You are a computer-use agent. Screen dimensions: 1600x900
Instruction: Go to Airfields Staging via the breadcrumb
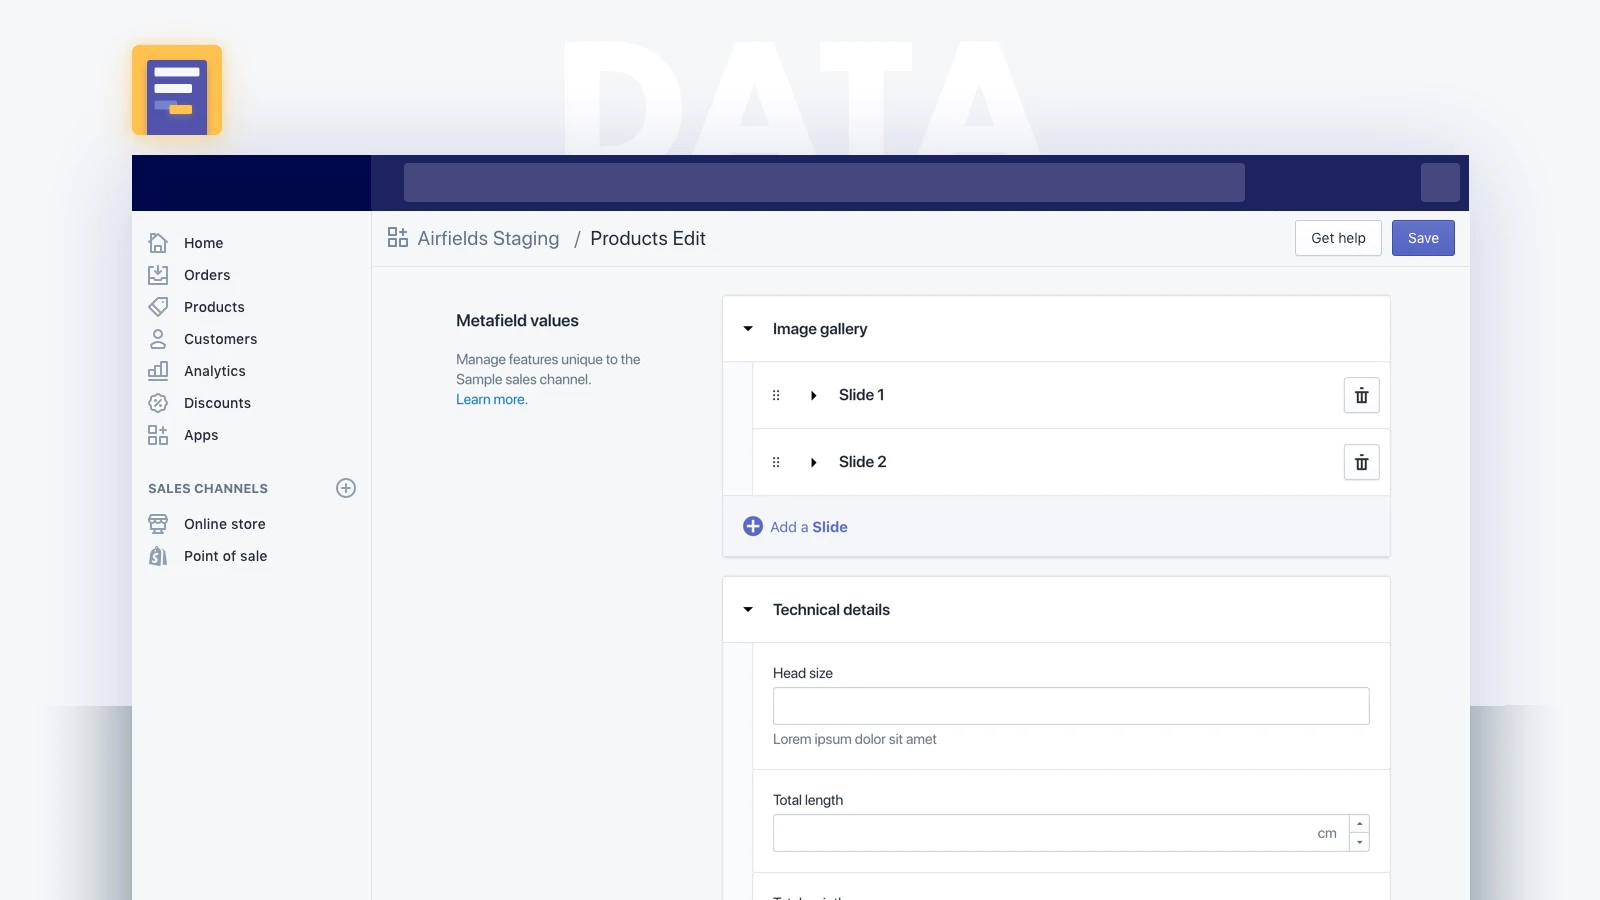487,238
